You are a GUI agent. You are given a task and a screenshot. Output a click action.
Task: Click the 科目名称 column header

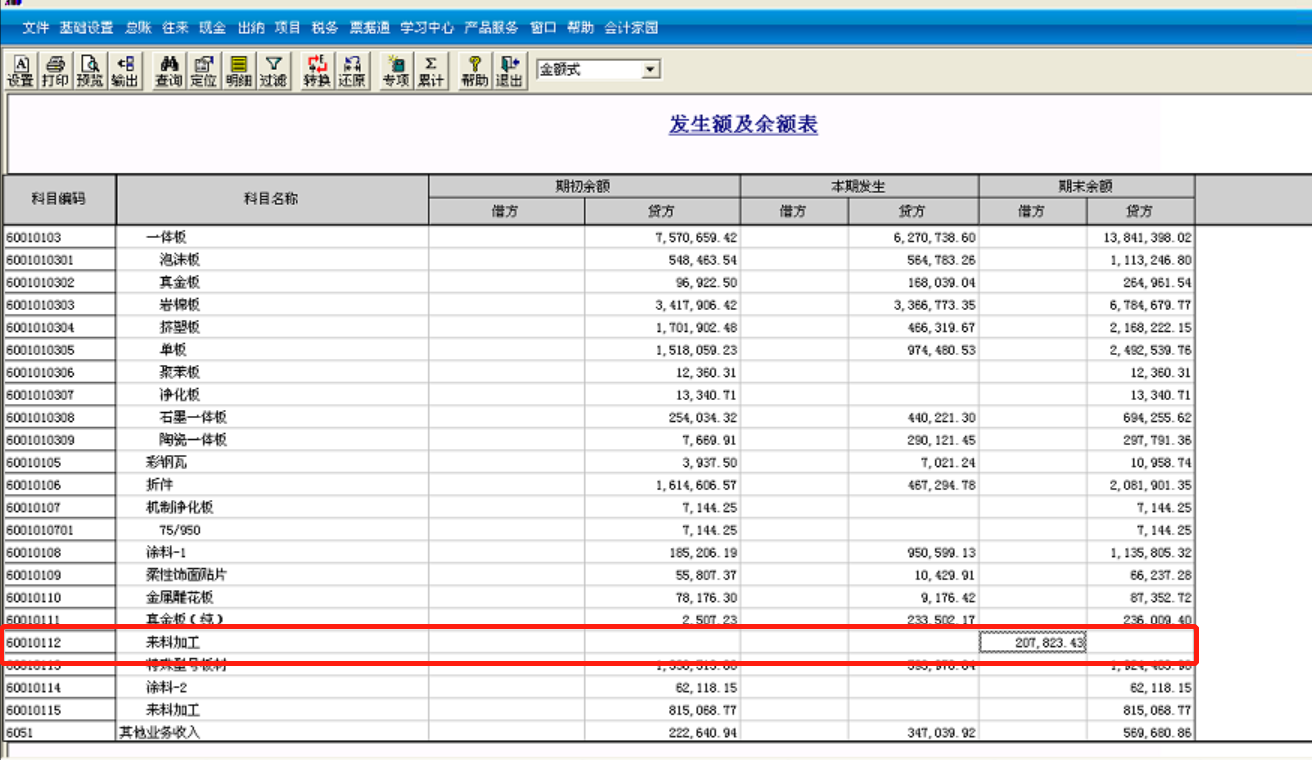[272, 199]
